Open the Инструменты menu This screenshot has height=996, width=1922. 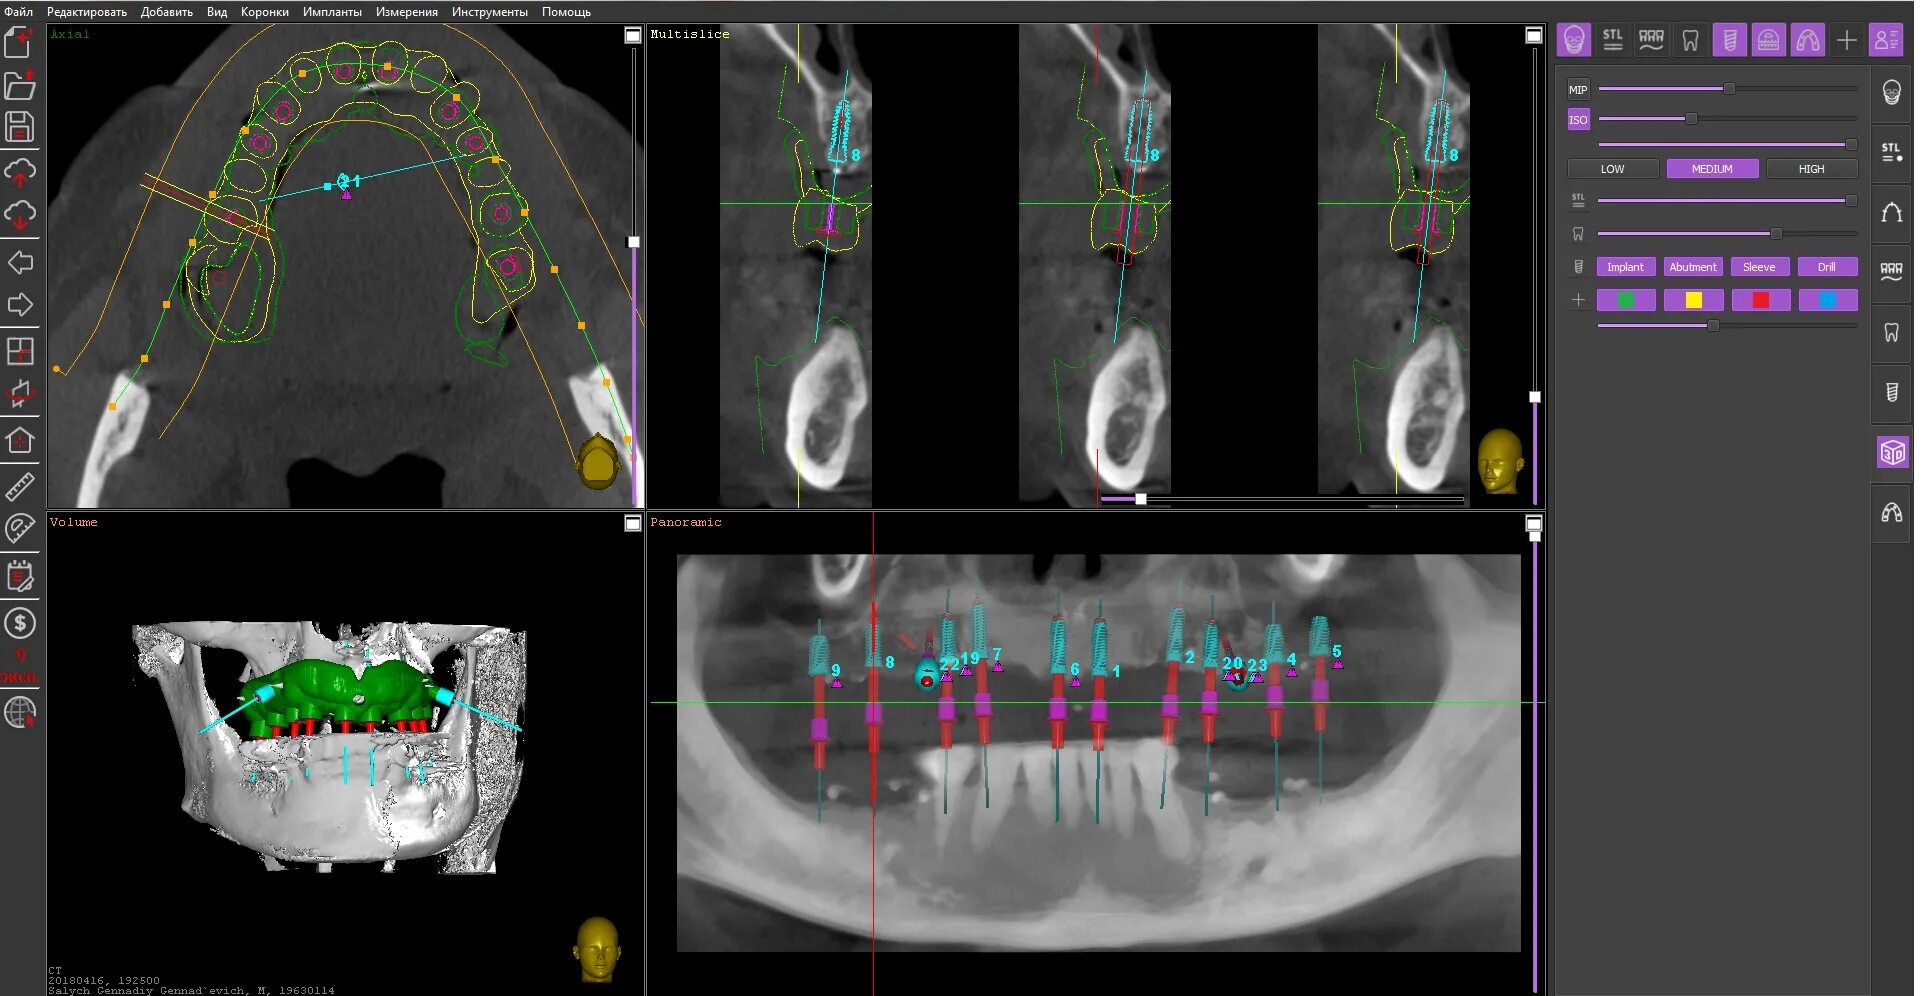489,12
